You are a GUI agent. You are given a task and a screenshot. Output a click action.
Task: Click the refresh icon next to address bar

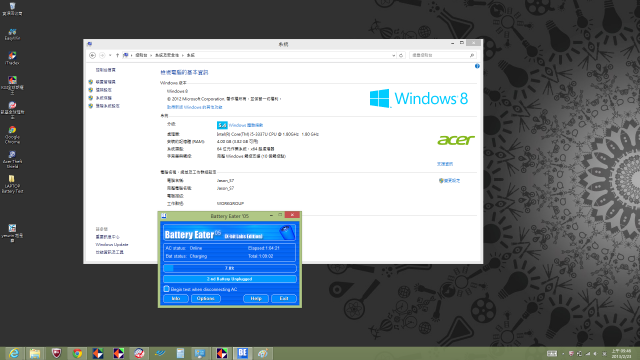coord(401,55)
